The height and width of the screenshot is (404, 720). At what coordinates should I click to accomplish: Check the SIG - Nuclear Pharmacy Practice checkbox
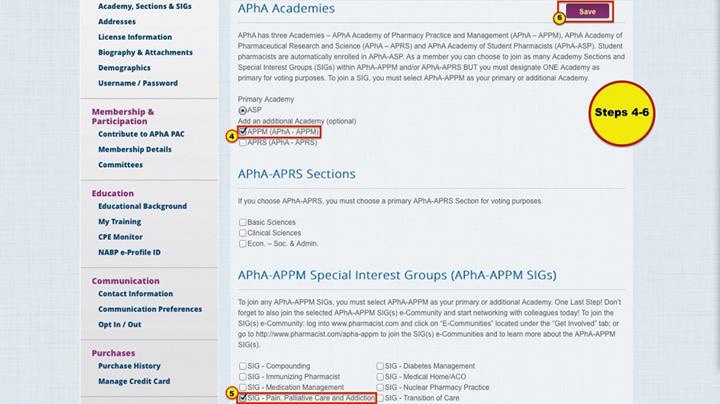[380, 387]
